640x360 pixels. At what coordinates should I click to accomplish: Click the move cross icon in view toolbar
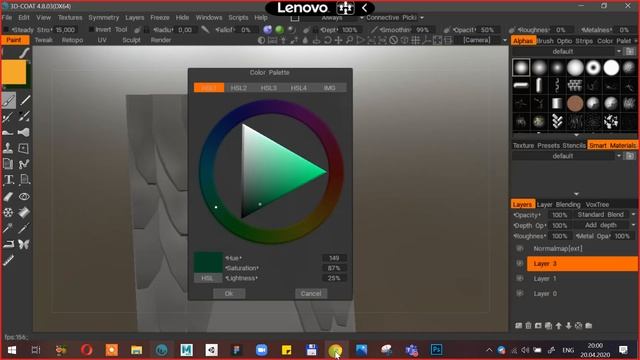click(338, 40)
